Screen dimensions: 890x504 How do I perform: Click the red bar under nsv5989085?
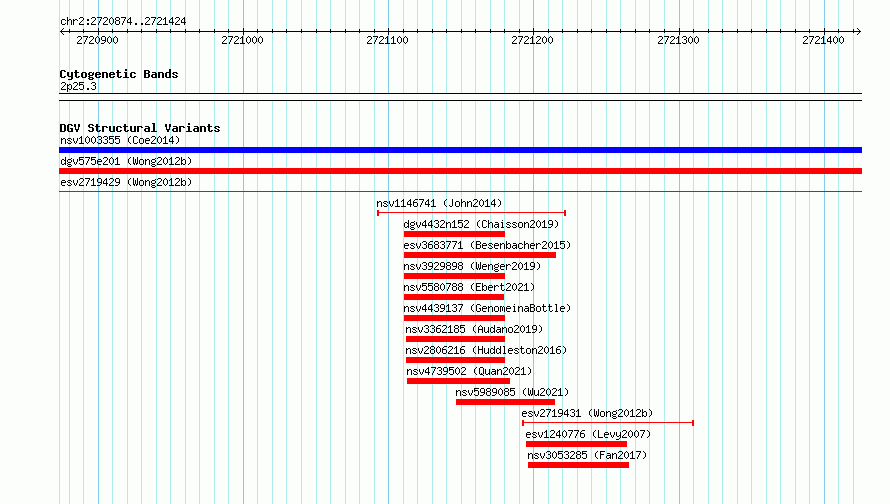point(505,402)
